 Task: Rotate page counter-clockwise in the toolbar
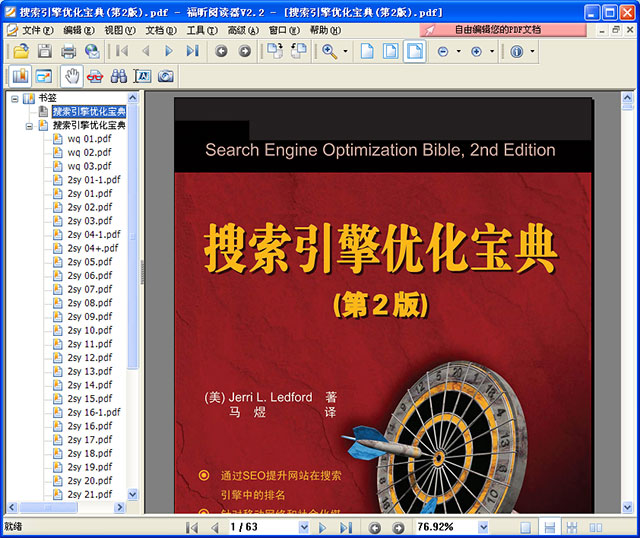[x=299, y=51]
